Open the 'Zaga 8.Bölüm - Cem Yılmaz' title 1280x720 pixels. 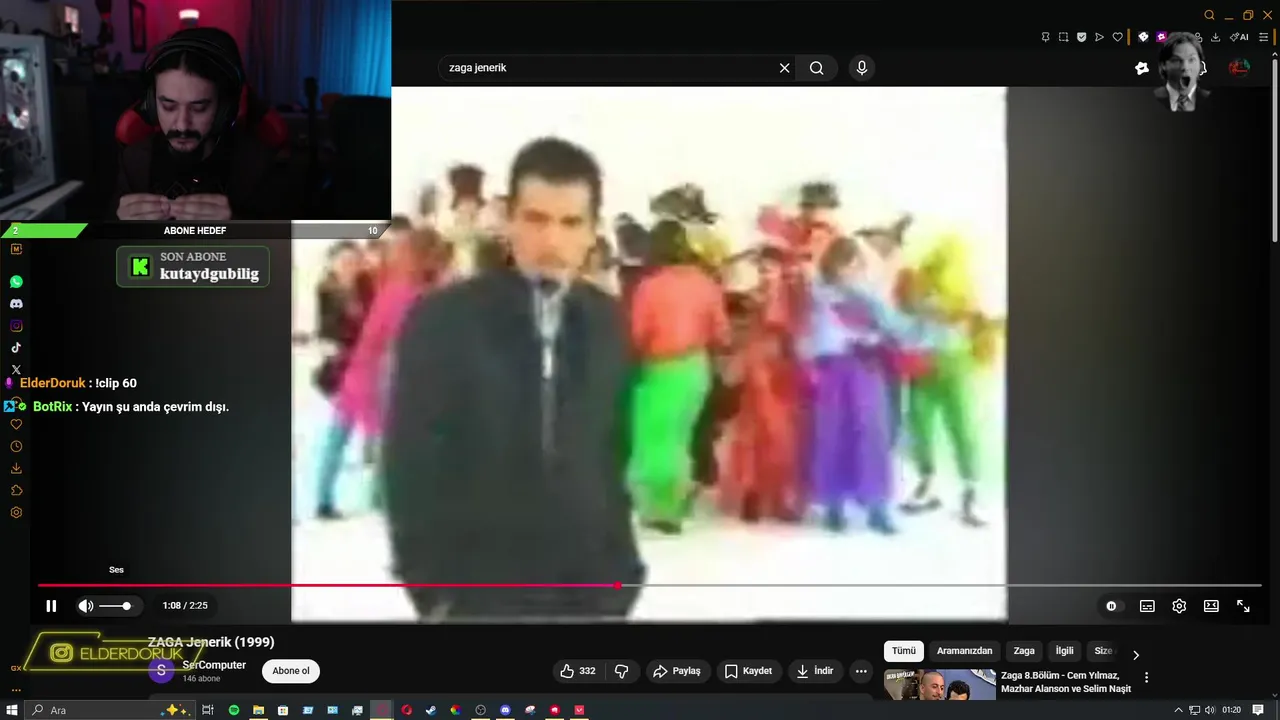tap(1066, 682)
